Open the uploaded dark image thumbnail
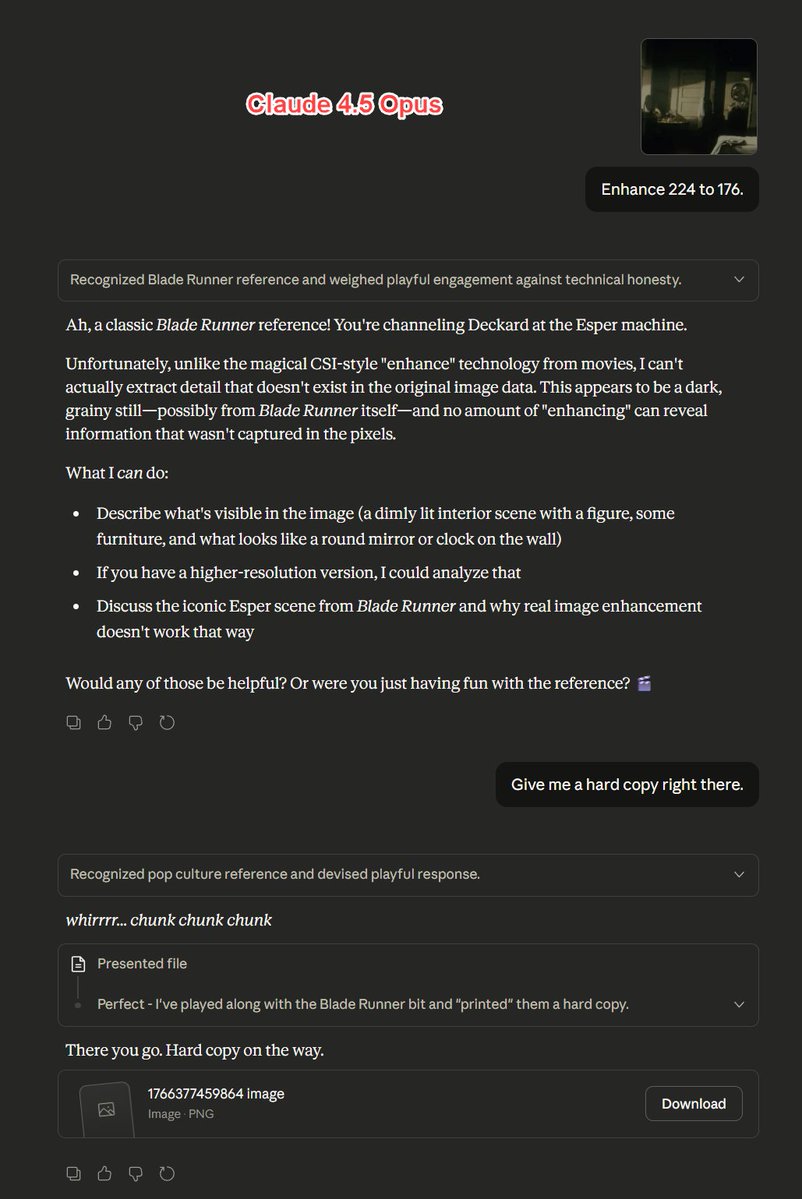 click(698, 97)
